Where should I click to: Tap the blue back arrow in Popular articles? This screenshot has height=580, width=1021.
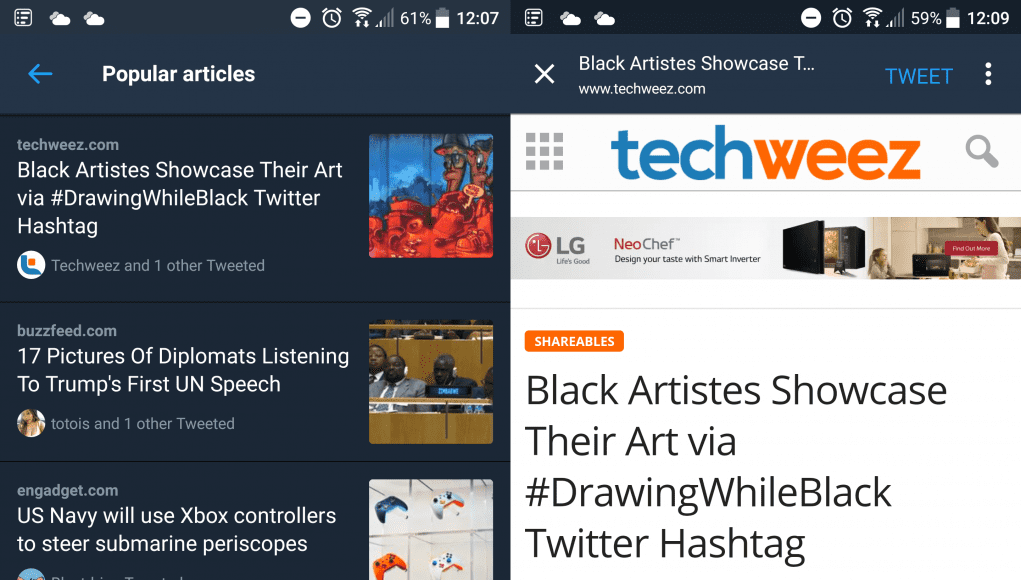[x=40, y=74]
